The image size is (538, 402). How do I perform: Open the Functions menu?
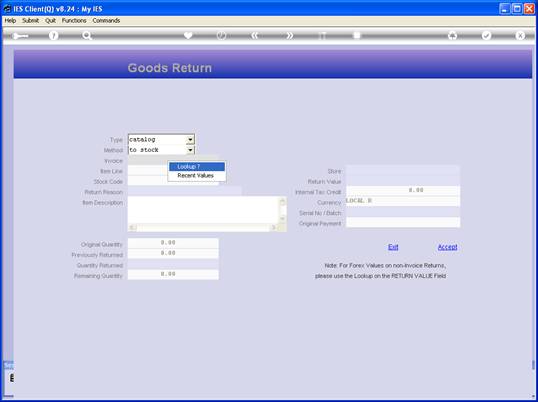click(74, 21)
